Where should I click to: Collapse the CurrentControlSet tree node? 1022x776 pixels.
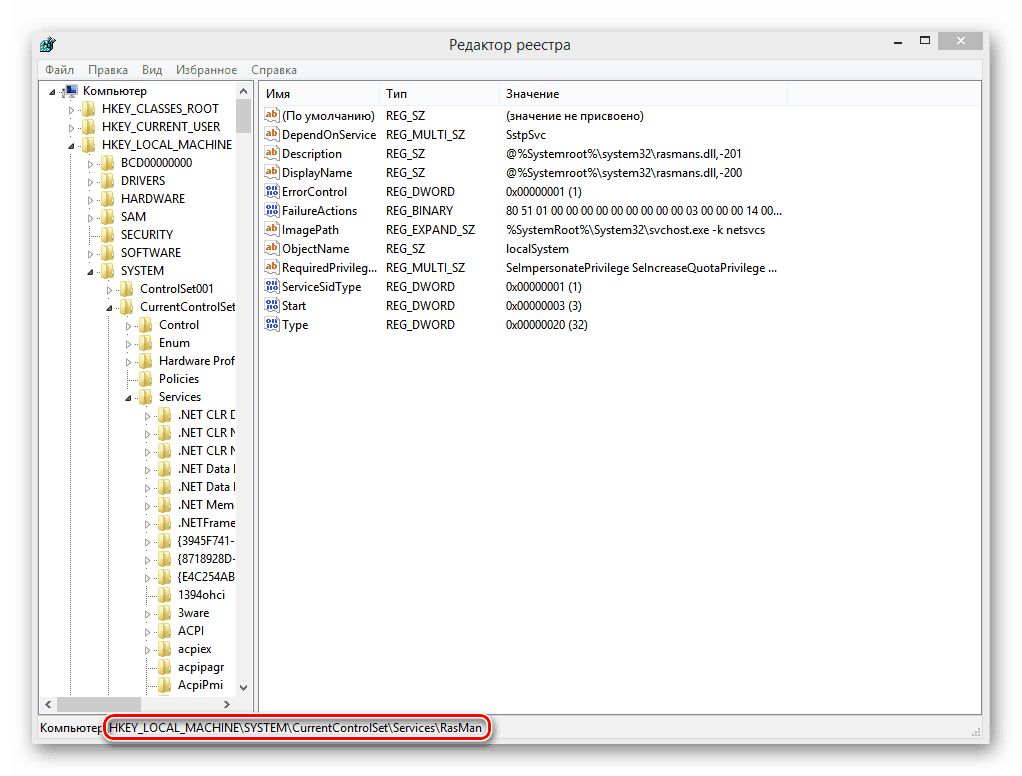tap(110, 308)
